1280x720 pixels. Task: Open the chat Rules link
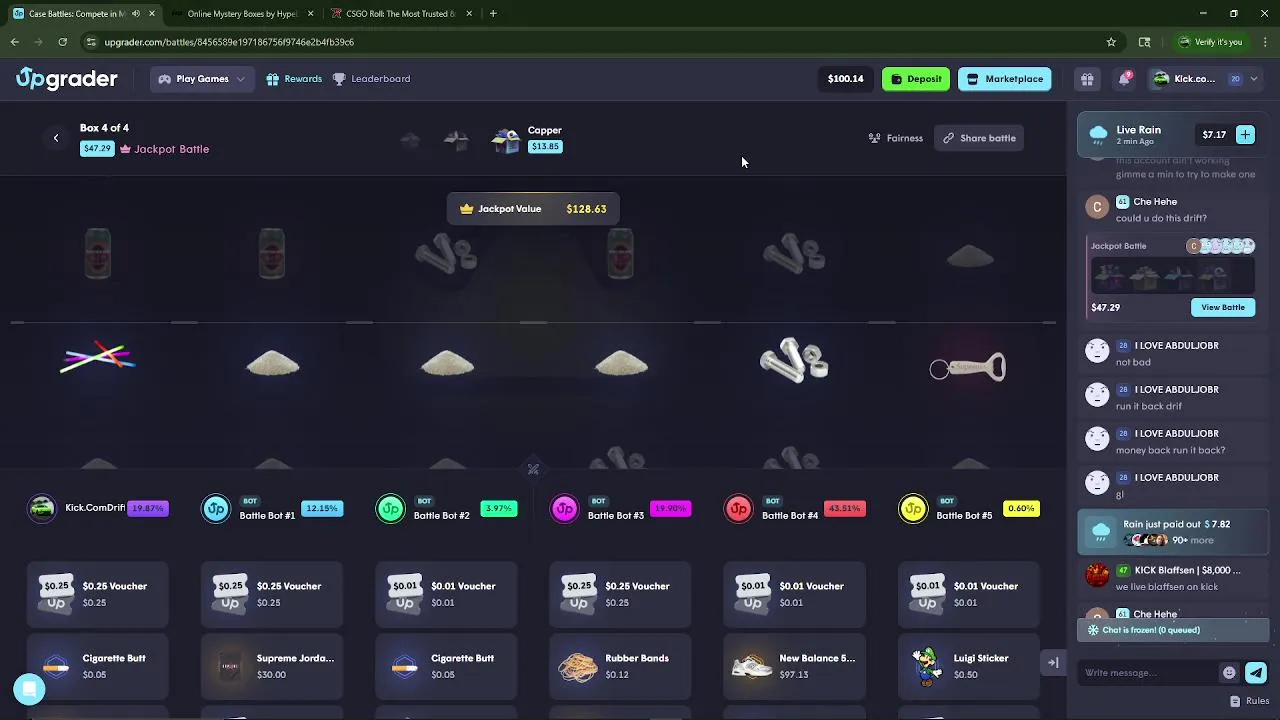[1250, 701]
